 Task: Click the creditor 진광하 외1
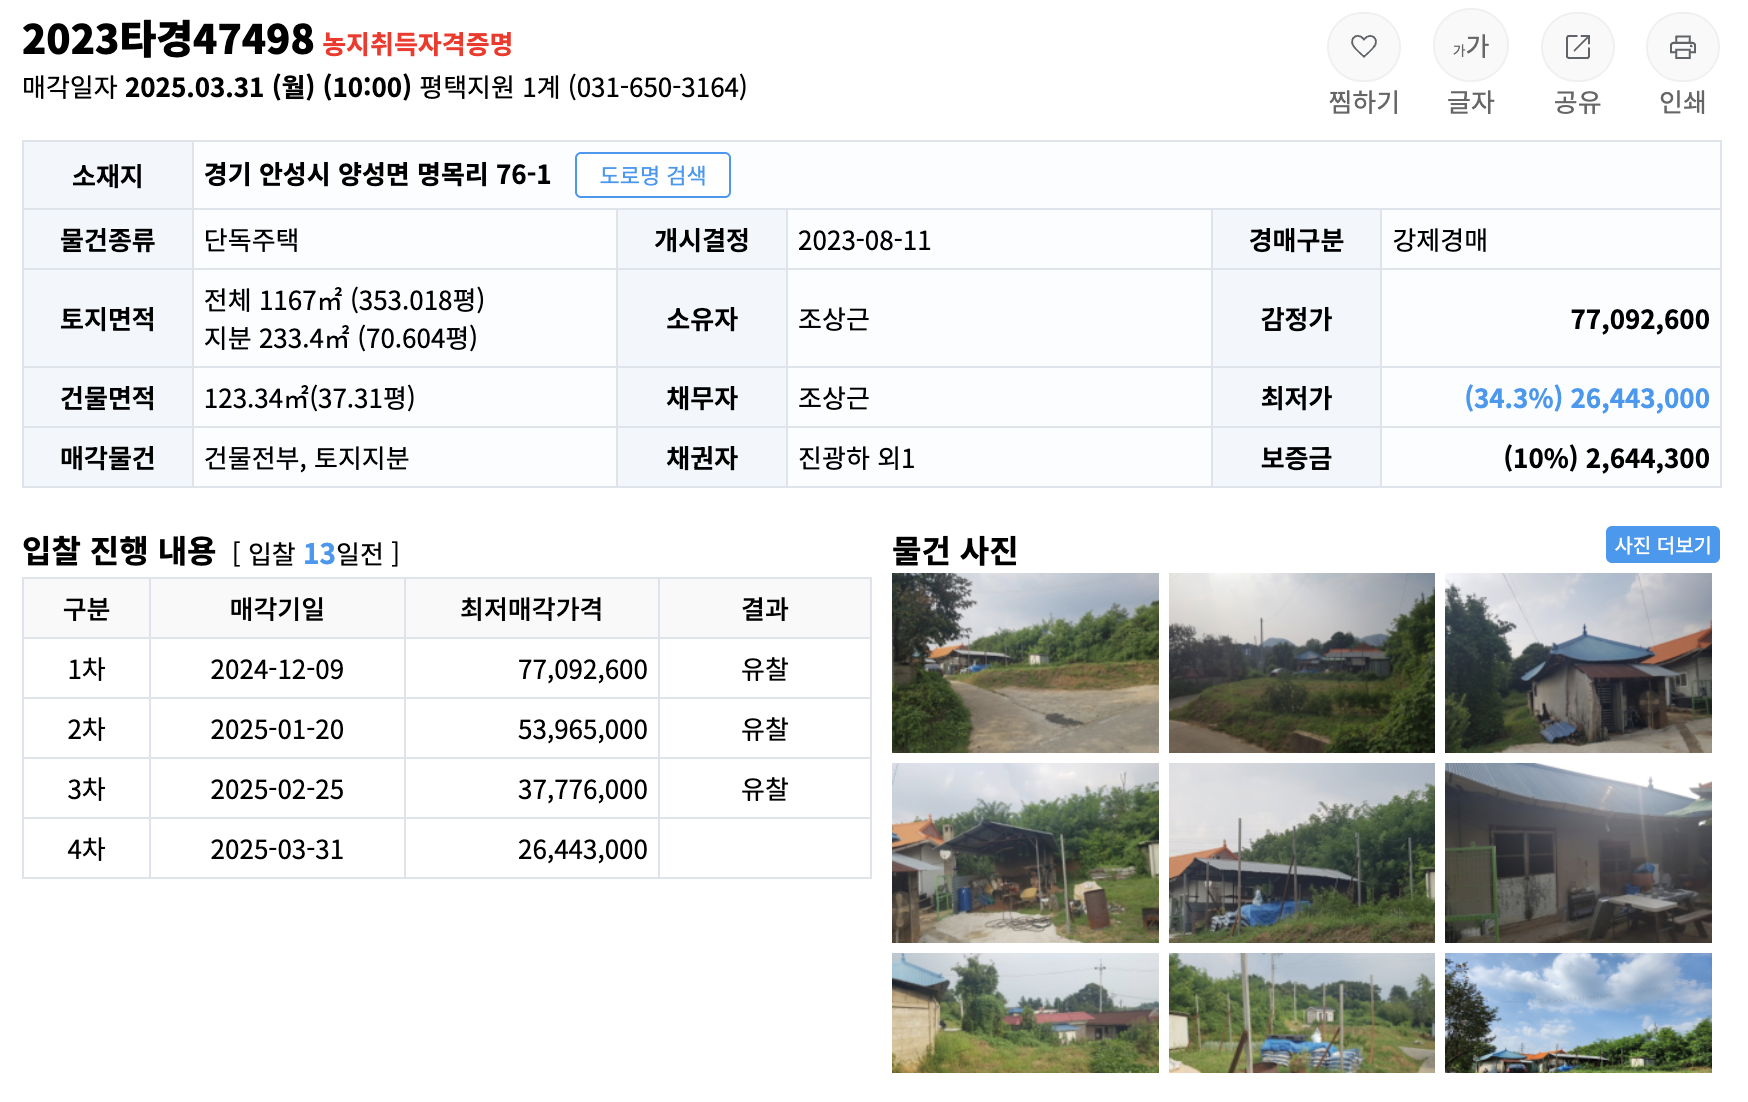tap(856, 458)
